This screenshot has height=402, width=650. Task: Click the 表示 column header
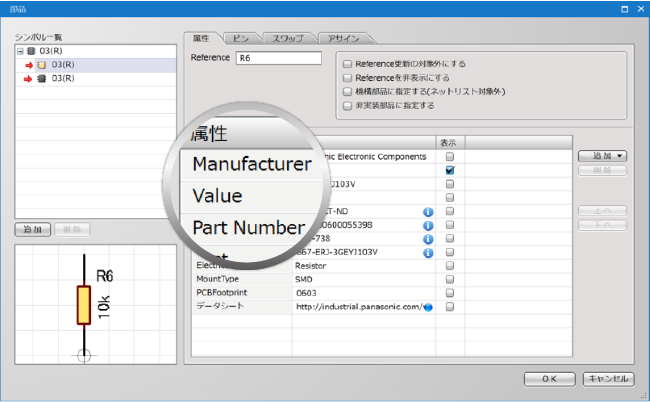[450, 143]
